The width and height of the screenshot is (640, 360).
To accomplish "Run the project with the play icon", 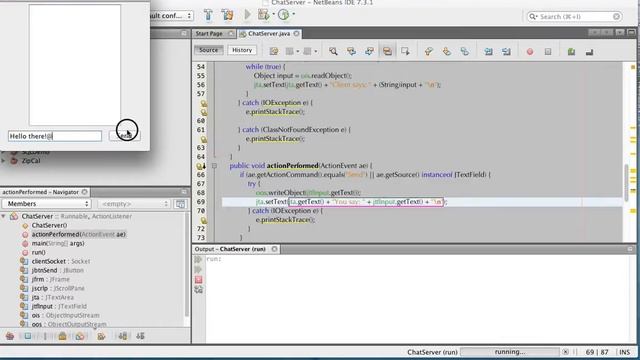I will (247, 15).
